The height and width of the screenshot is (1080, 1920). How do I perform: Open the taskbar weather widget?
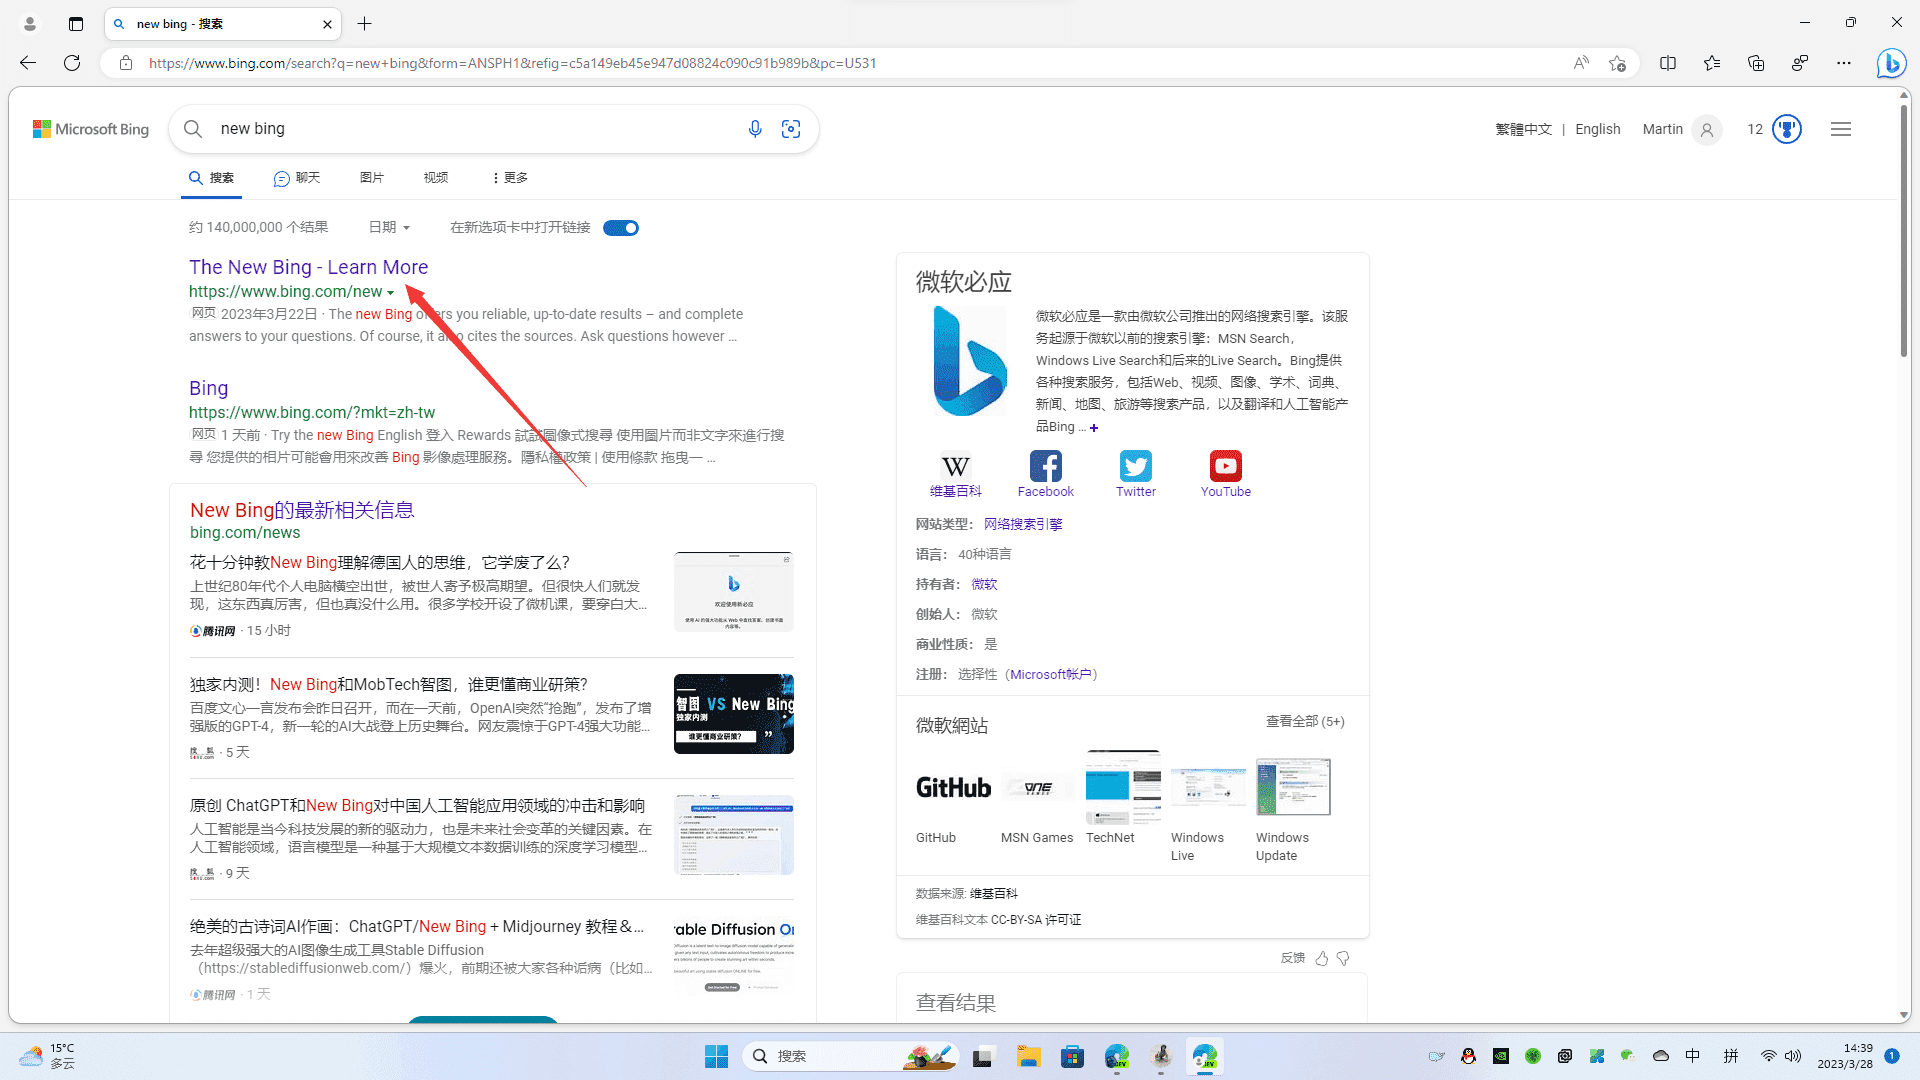47,1056
